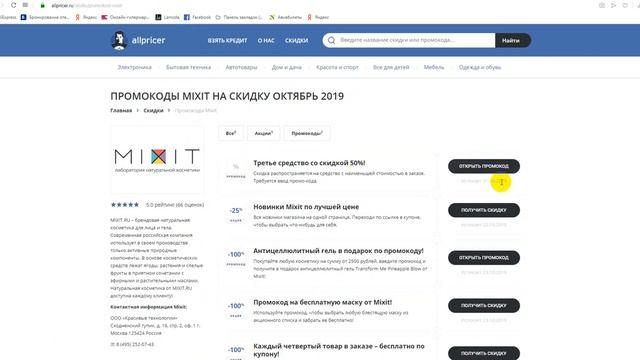Click the magnifier icon in search box
Viewport: 640px width, 360px height.
[331, 40]
